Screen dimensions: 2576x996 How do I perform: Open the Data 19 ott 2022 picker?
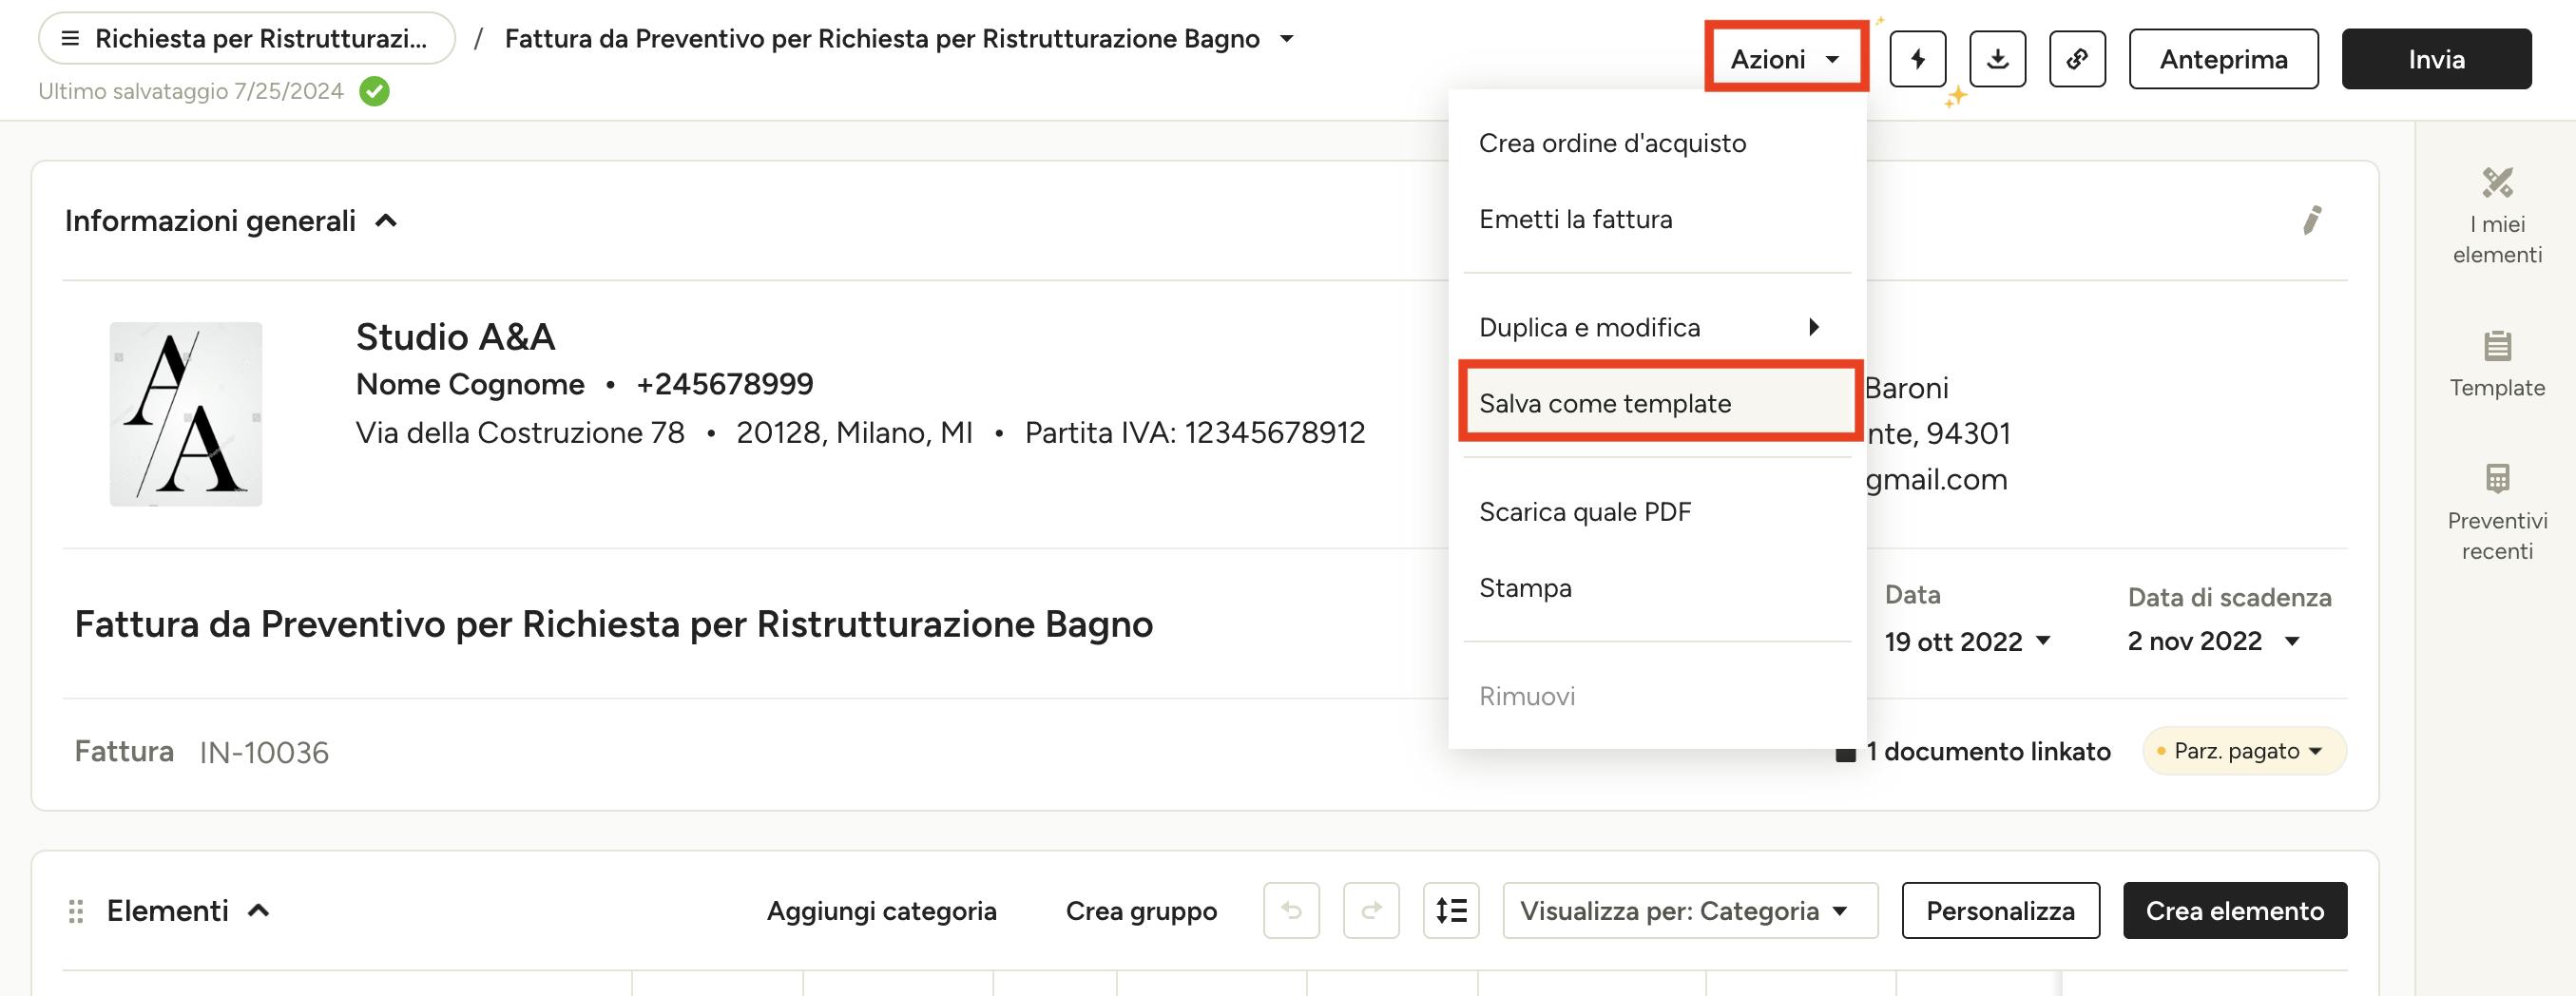1968,641
